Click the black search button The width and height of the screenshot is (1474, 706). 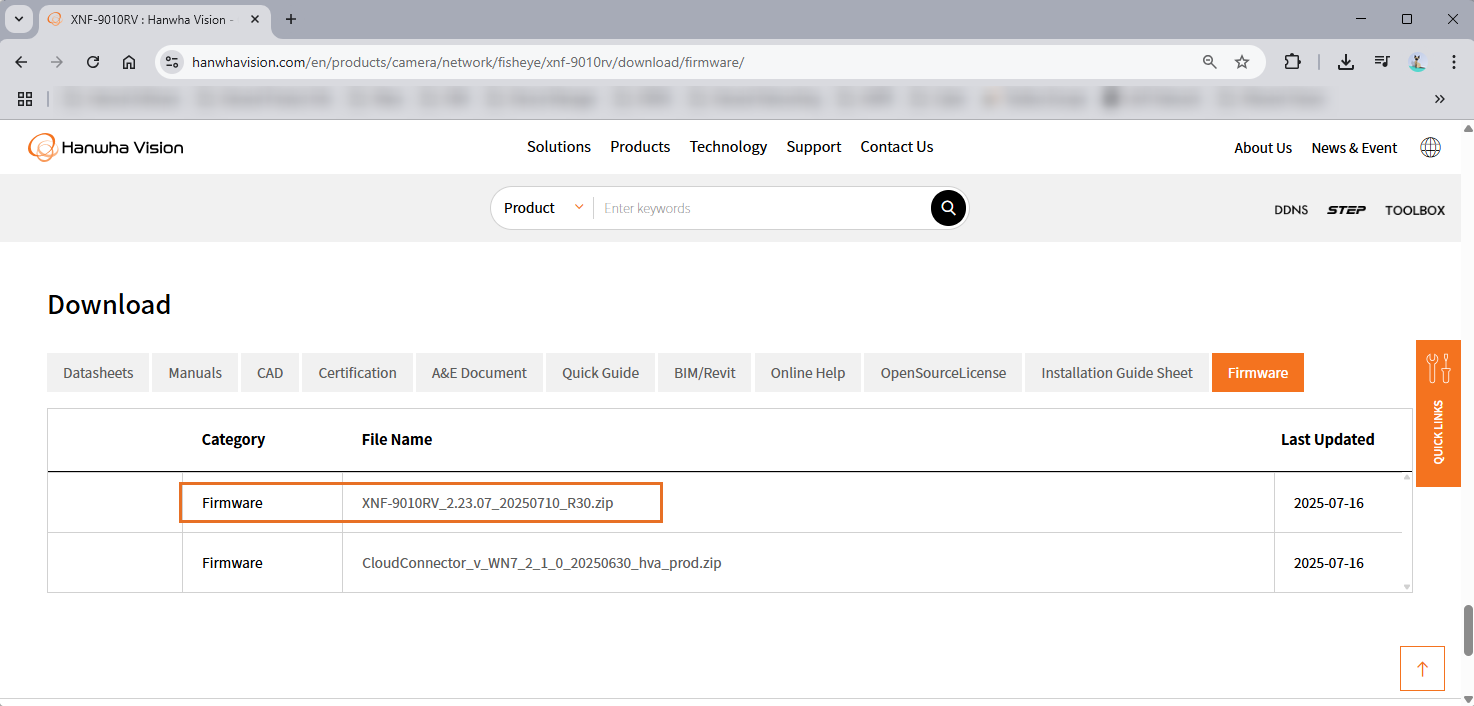point(948,208)
